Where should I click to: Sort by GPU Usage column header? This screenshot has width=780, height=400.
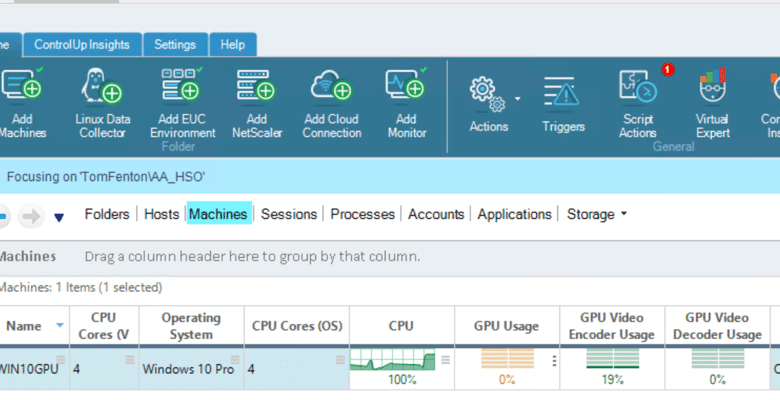[x=506, y=326]
